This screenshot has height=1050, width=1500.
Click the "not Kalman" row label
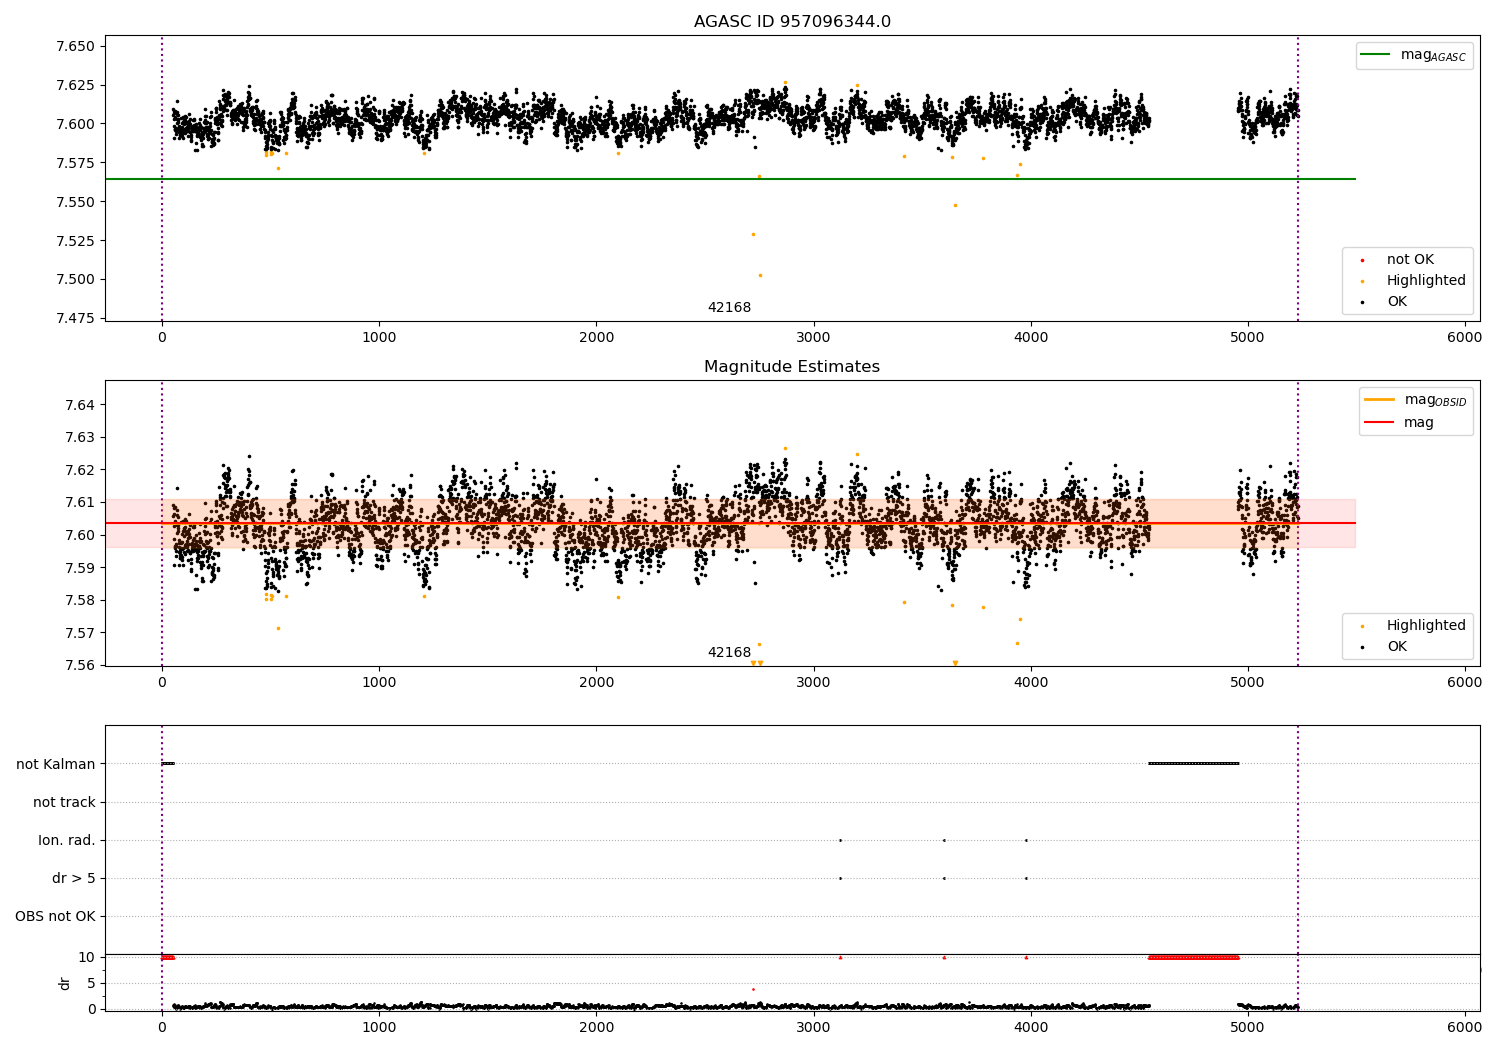coord(56,764)
